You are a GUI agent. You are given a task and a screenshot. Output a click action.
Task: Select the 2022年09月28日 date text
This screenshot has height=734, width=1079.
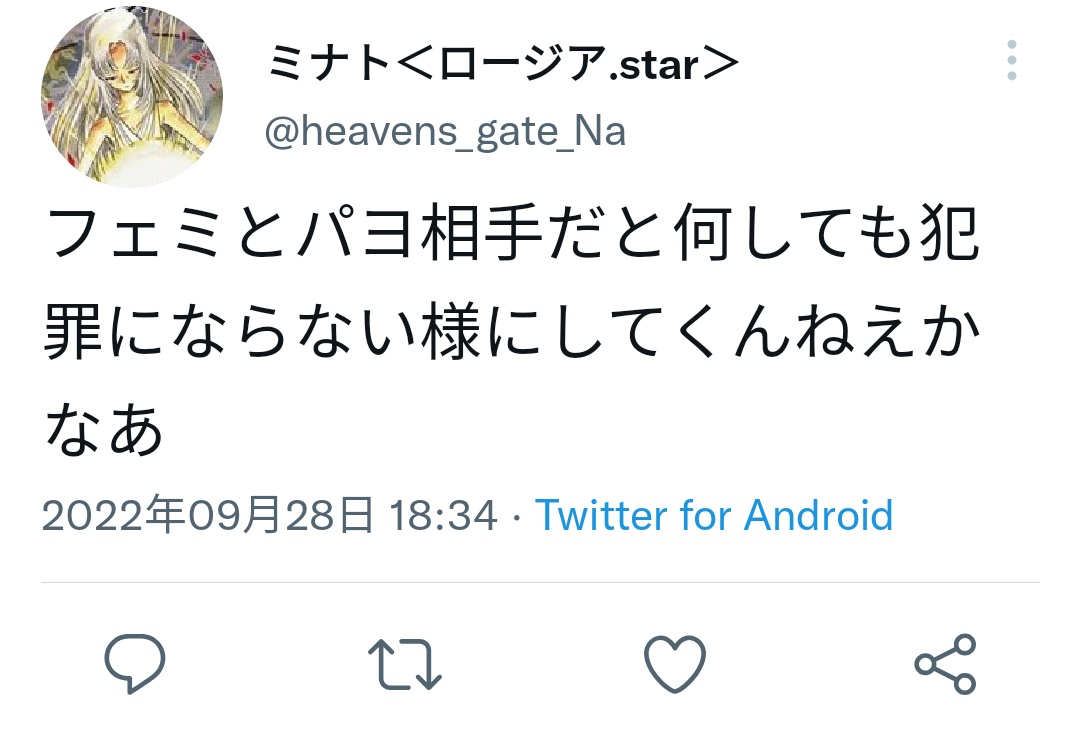208,515
